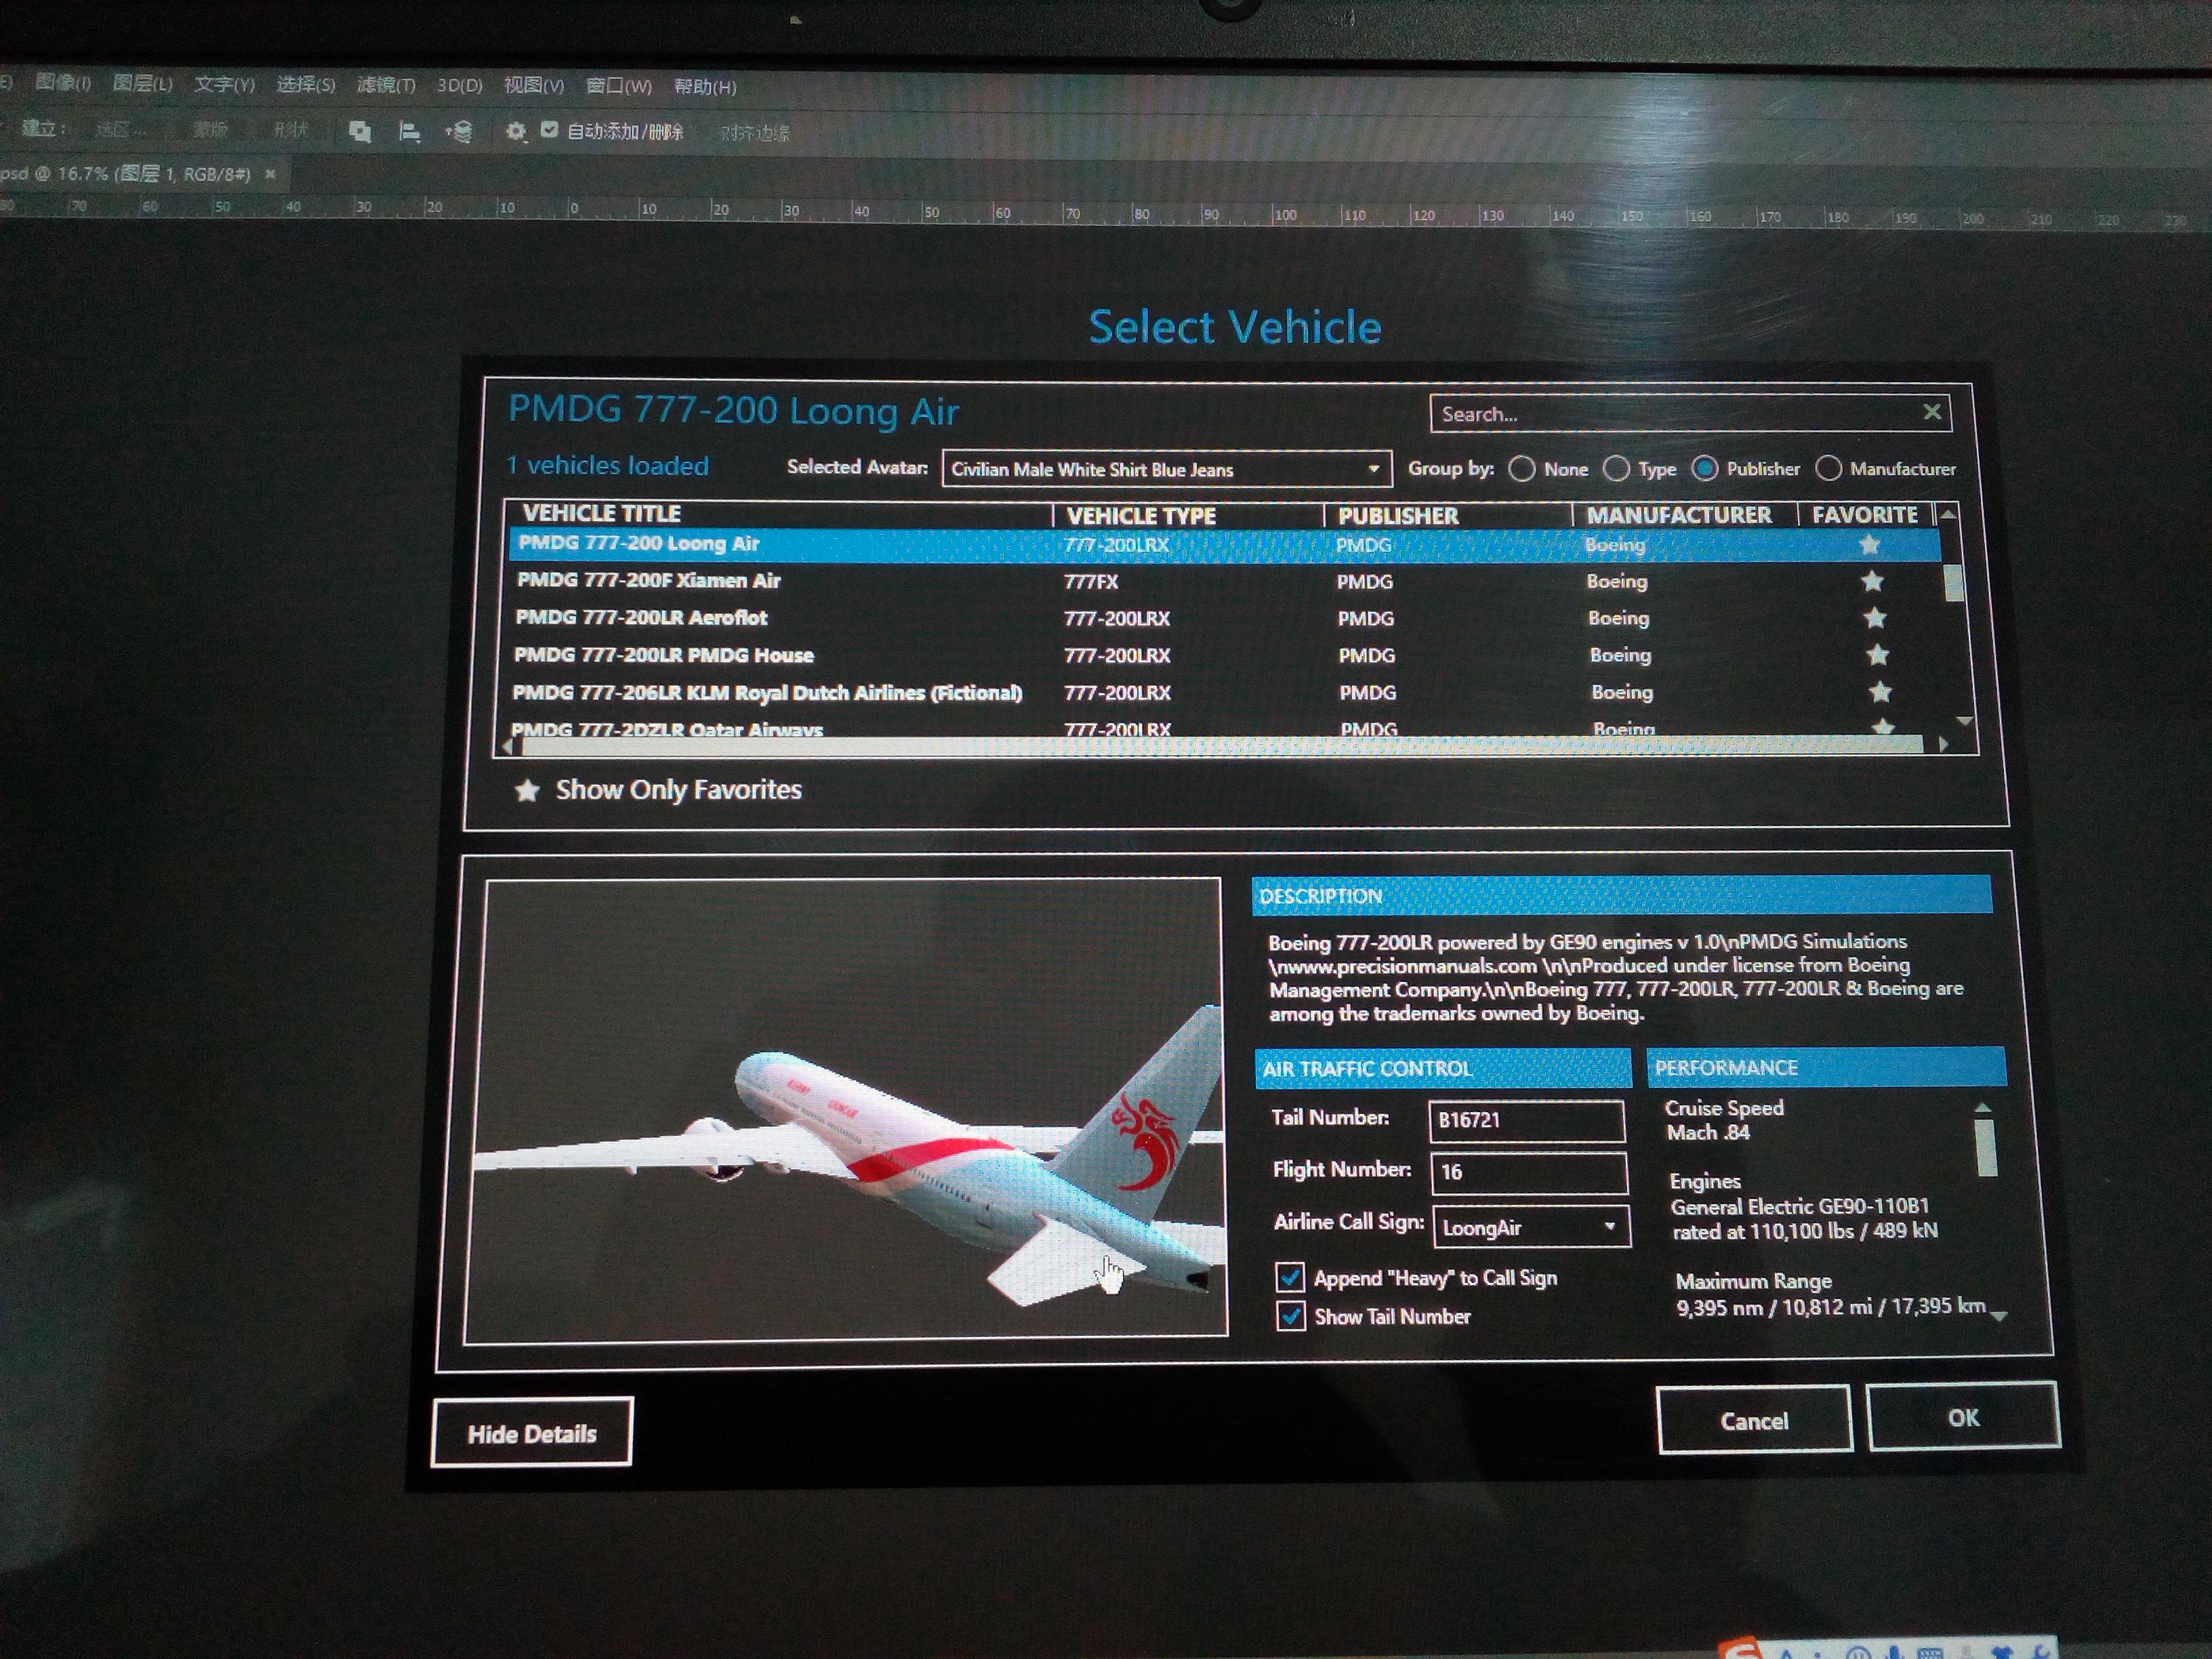This screenshot has height=1659, width=2212.
Task: Toggle favorite star for Xiamen Air row
Action: 1872,581
